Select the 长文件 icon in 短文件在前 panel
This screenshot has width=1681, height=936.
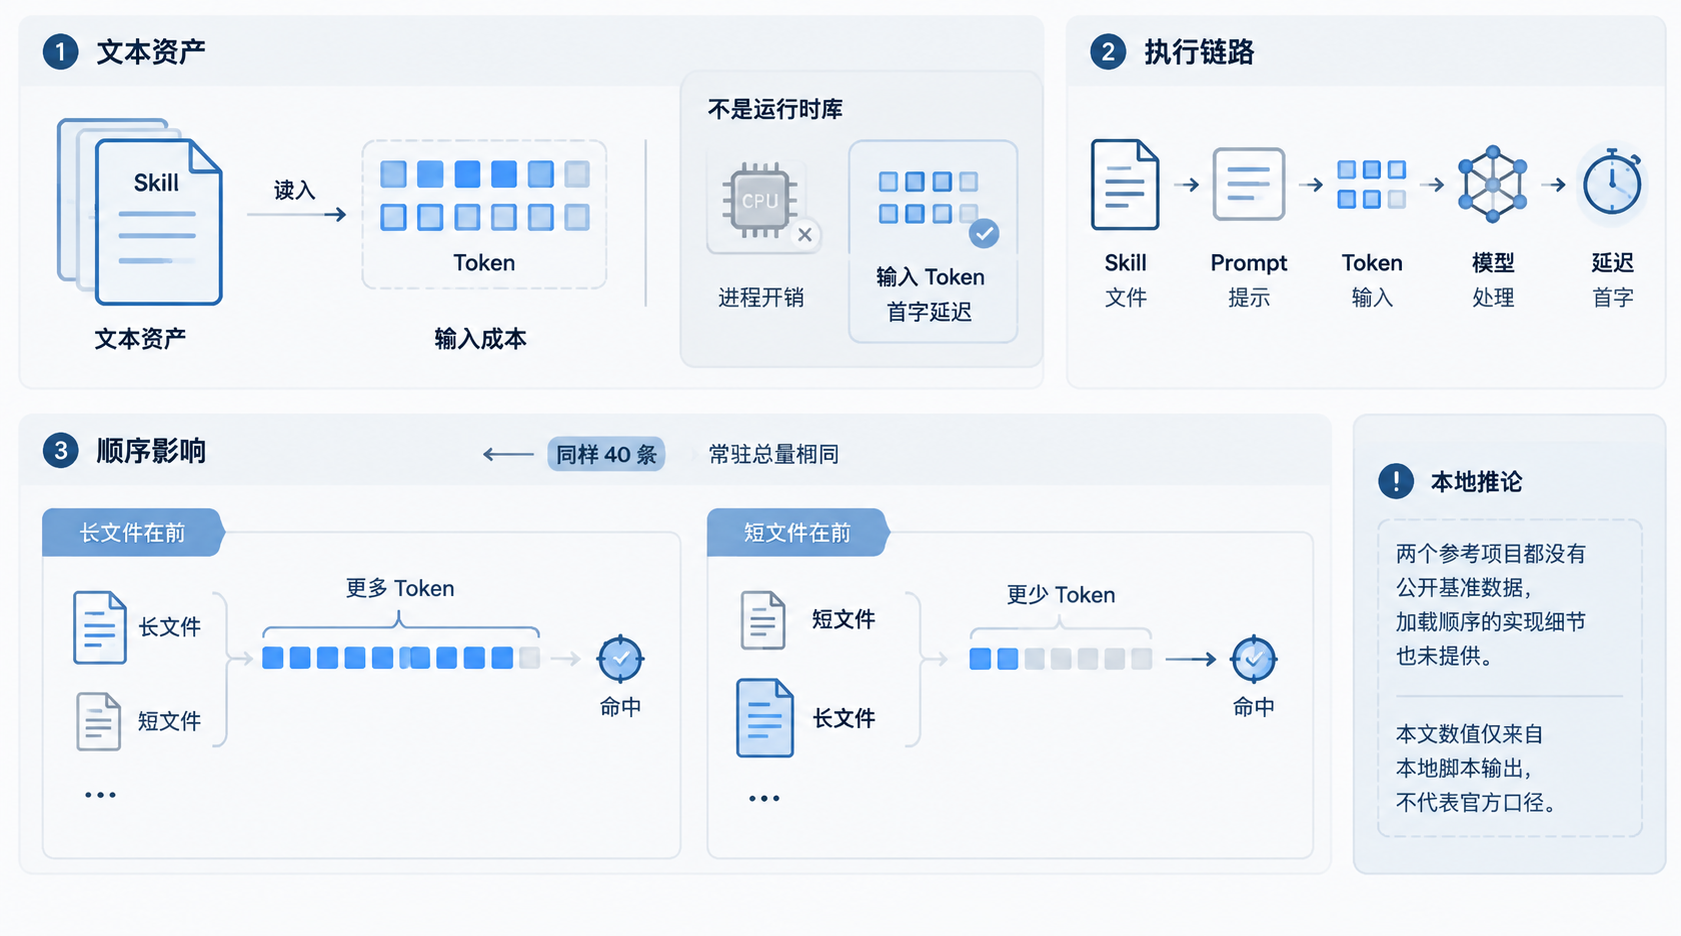point(765,718)
